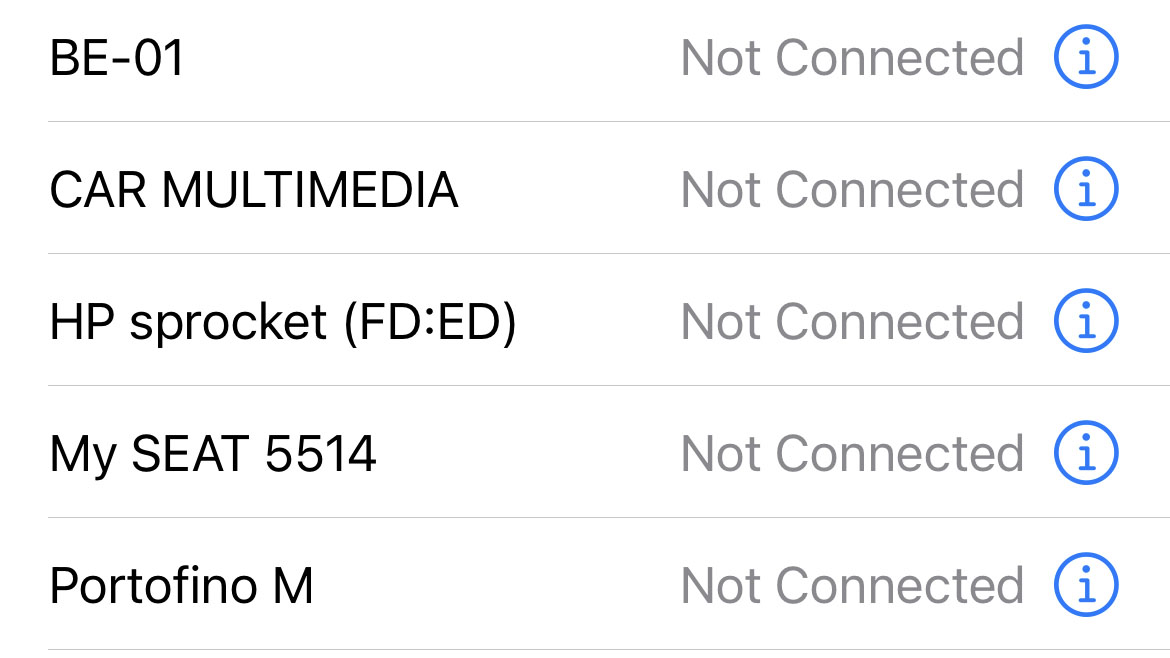This screenshot has height=658, width=1170.
Task: Tap the HP sprocket info icon
Action: coord(1086,322)
